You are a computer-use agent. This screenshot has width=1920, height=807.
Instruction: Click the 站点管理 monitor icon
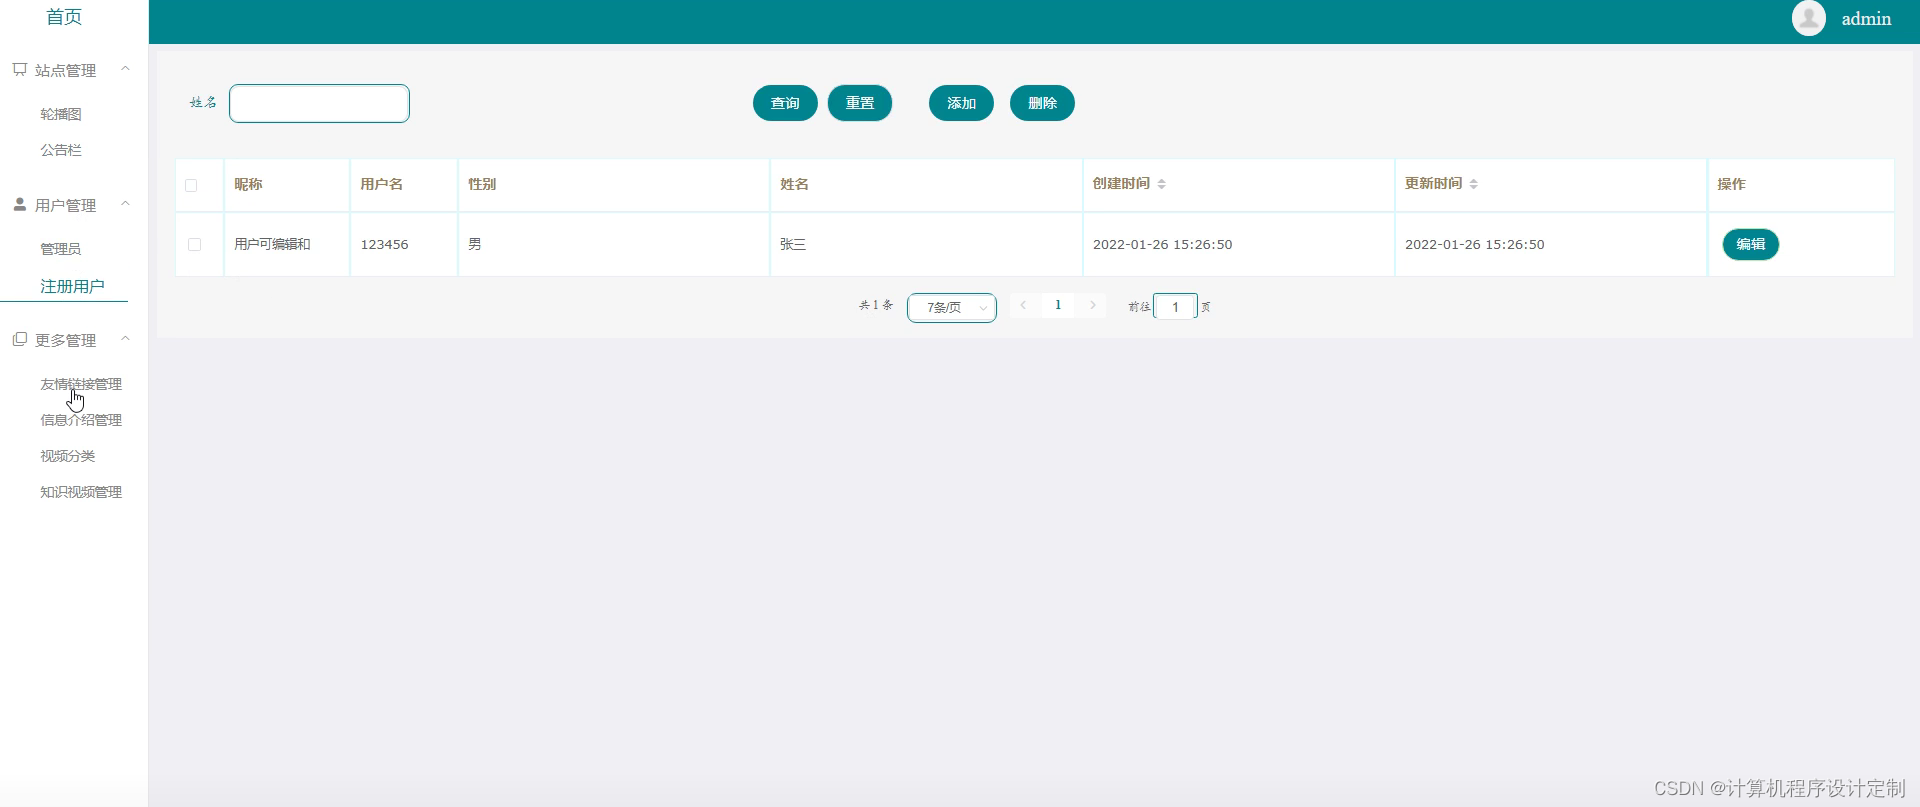pyautogui.click(x=19, y=69)
